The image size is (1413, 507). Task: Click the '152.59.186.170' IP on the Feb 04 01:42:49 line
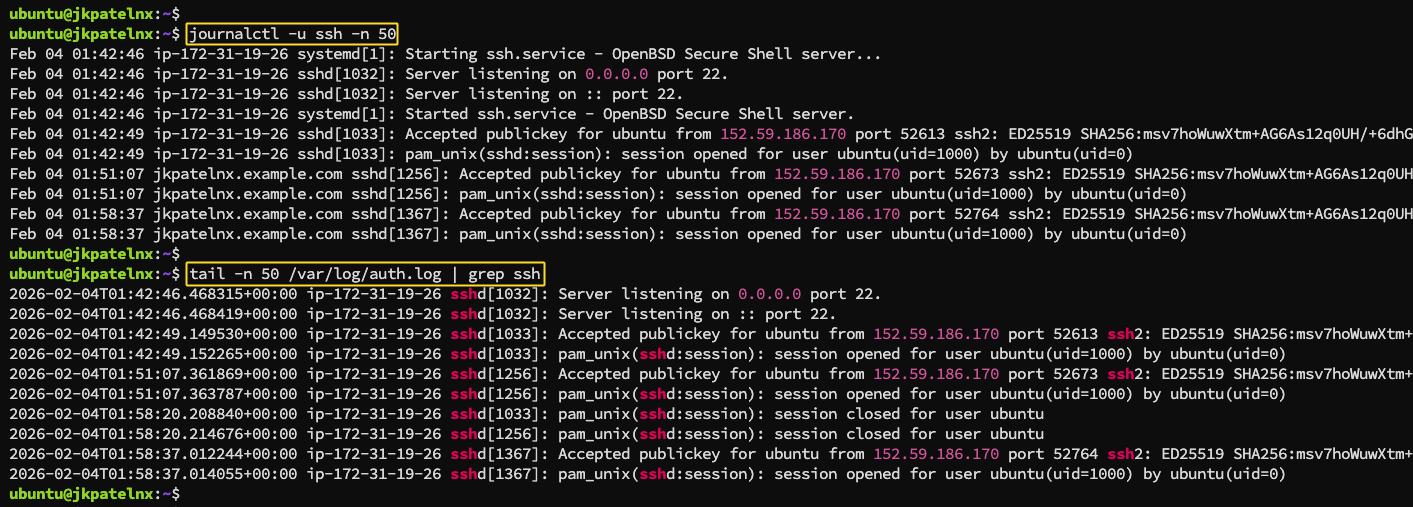pyautogui.click(x=783, y=134)
